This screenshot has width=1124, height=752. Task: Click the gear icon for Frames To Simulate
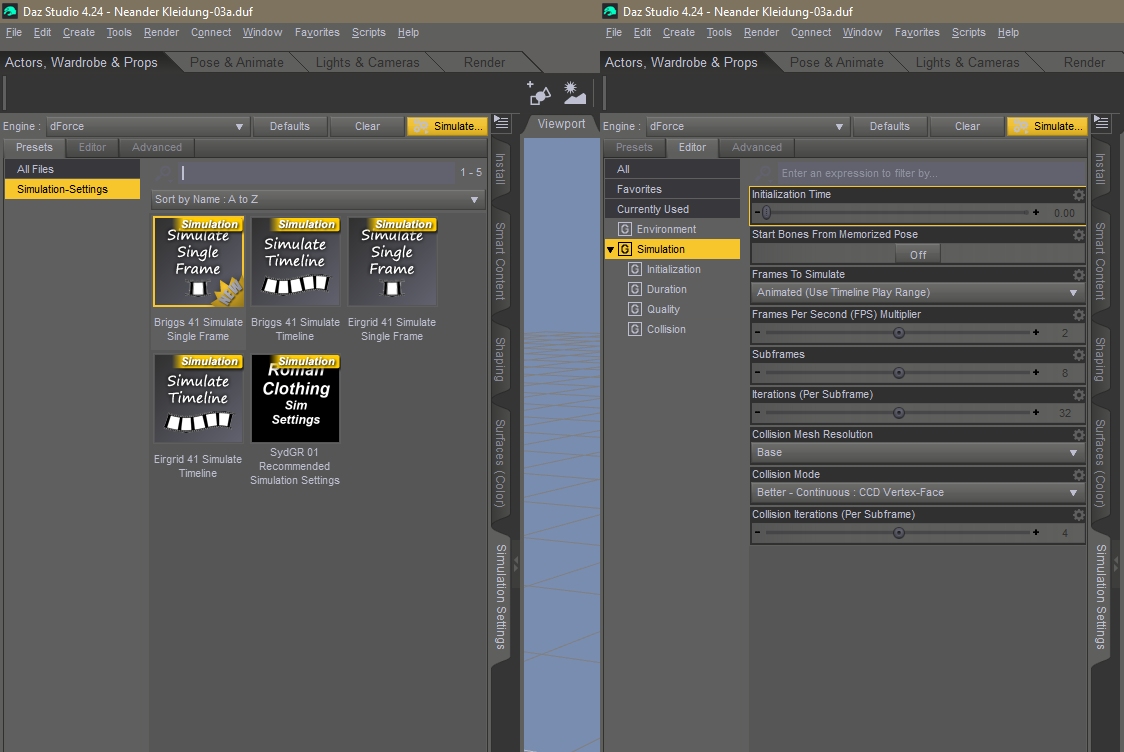click(x=1078, y=275)
